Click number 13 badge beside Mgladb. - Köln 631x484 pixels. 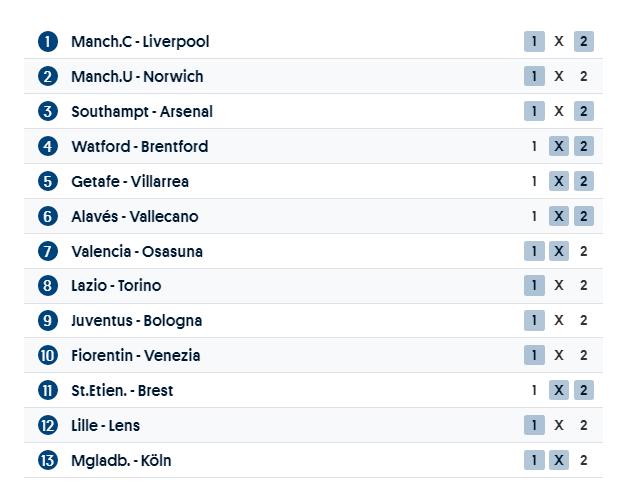(48, 461)
